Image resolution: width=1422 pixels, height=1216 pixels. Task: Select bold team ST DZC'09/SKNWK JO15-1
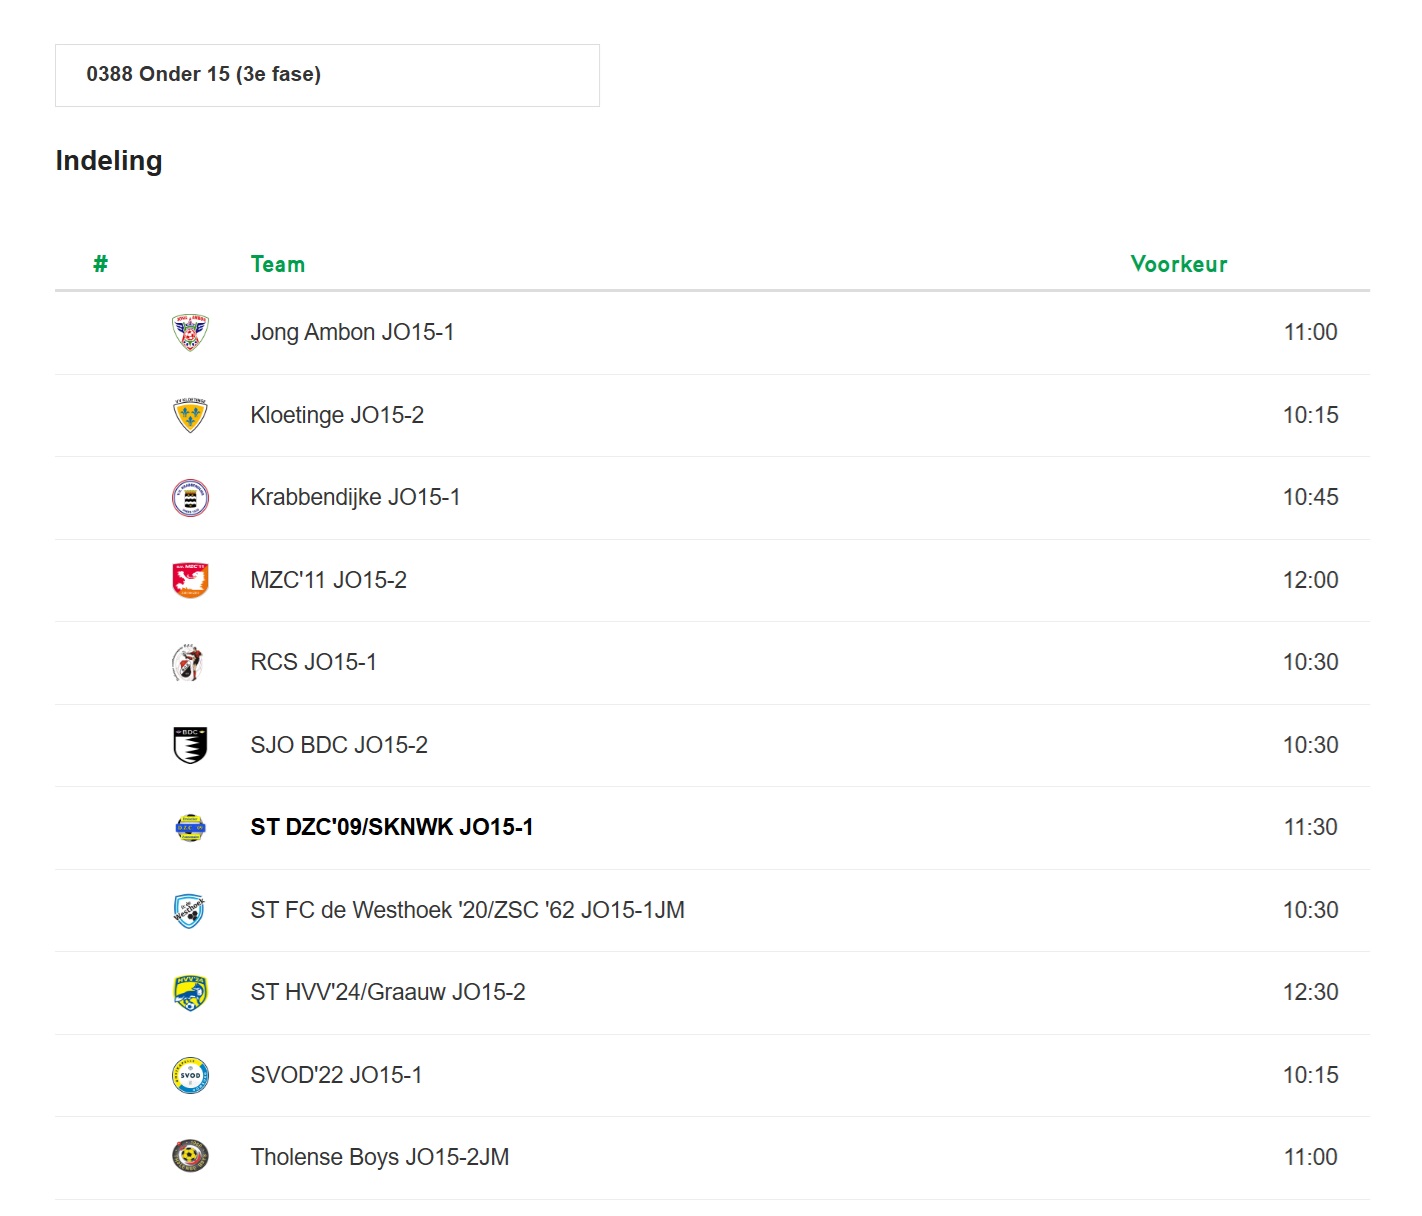pos(392,827)
